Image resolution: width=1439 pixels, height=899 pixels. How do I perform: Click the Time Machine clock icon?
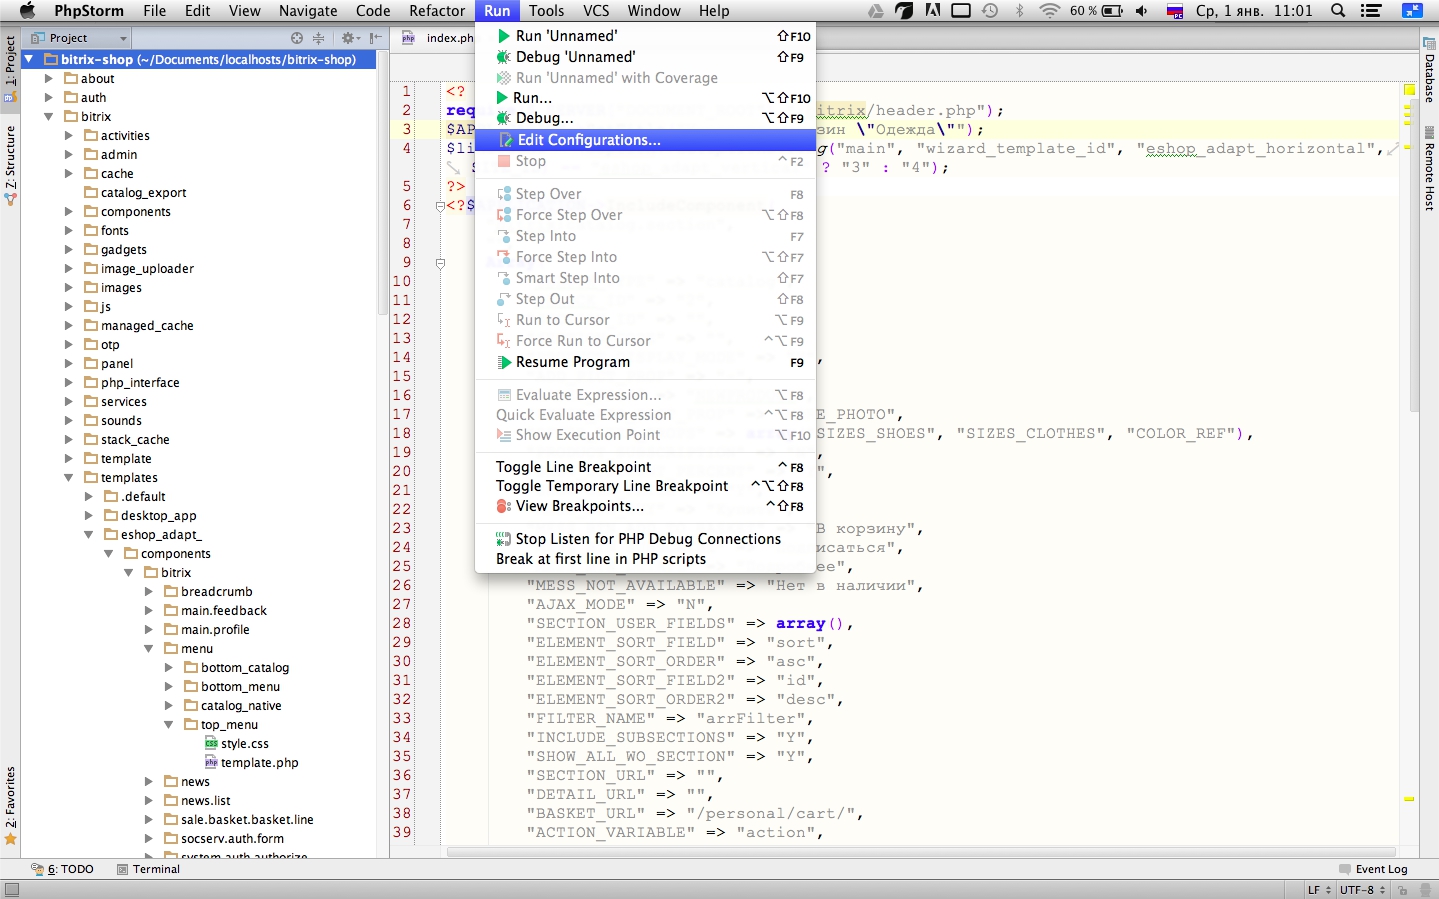[x=990, y=11]
